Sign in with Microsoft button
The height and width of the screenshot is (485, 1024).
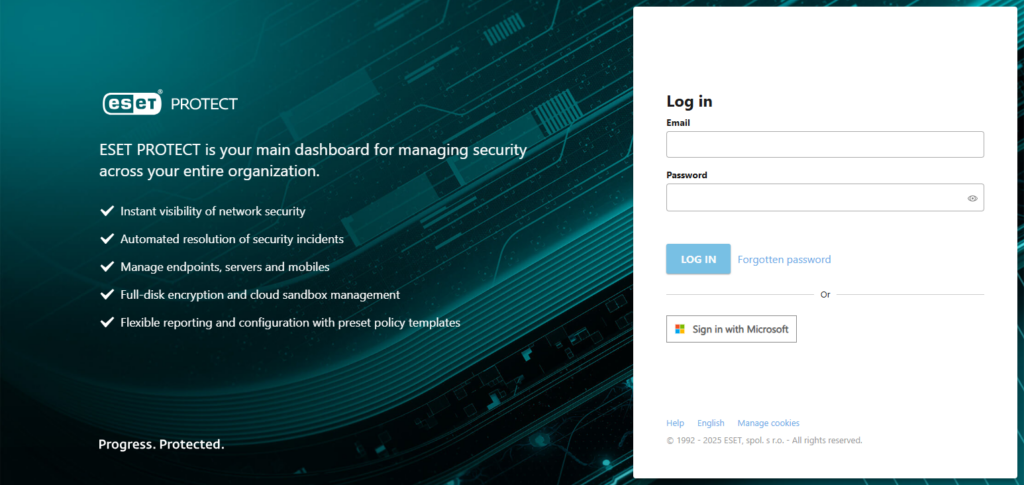[731, 329]
